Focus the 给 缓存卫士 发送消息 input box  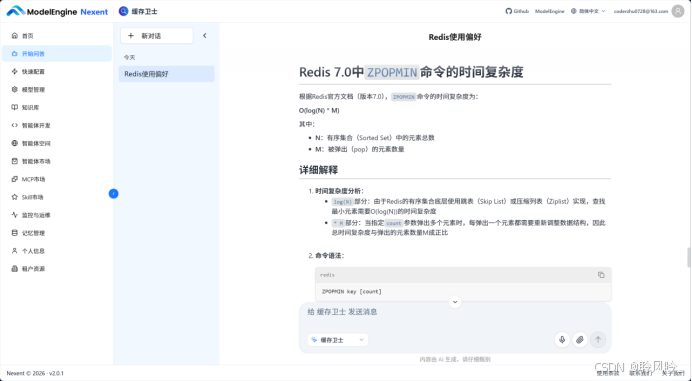tap(455, 312)
